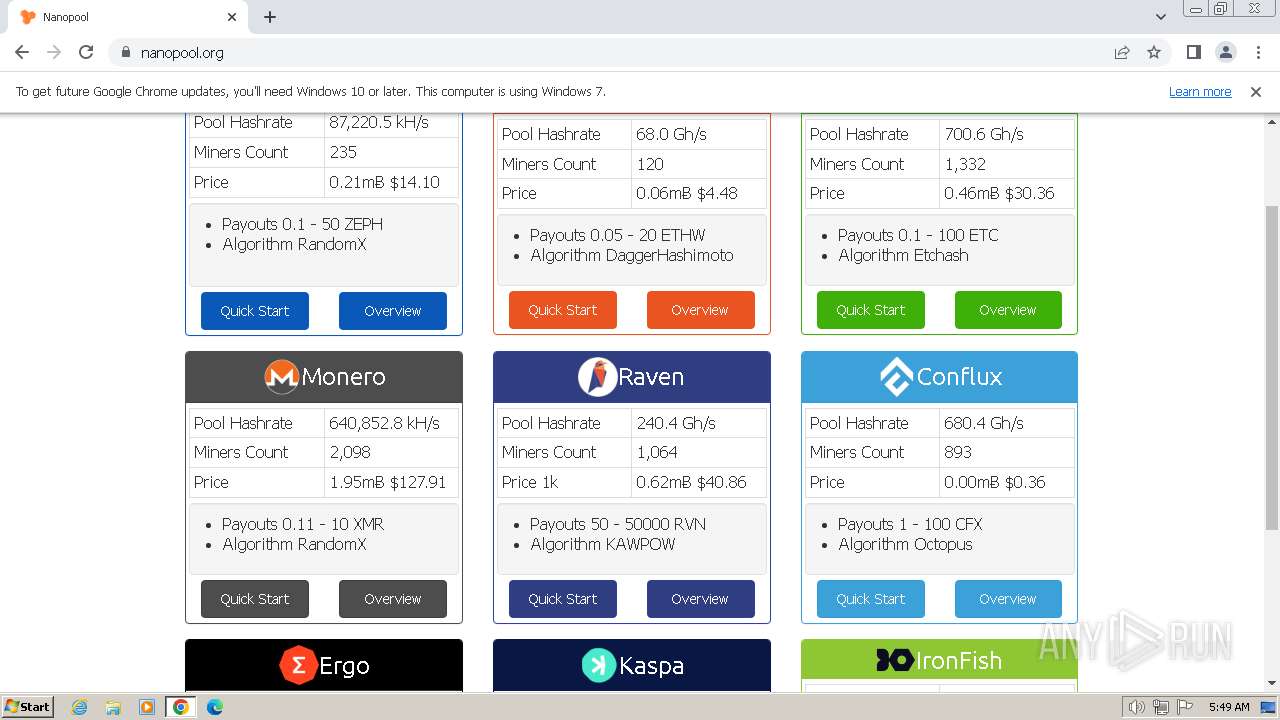Click the Monero coin logo icon
The height and width of the screenshot is (720, 1280).
(282, 376)
